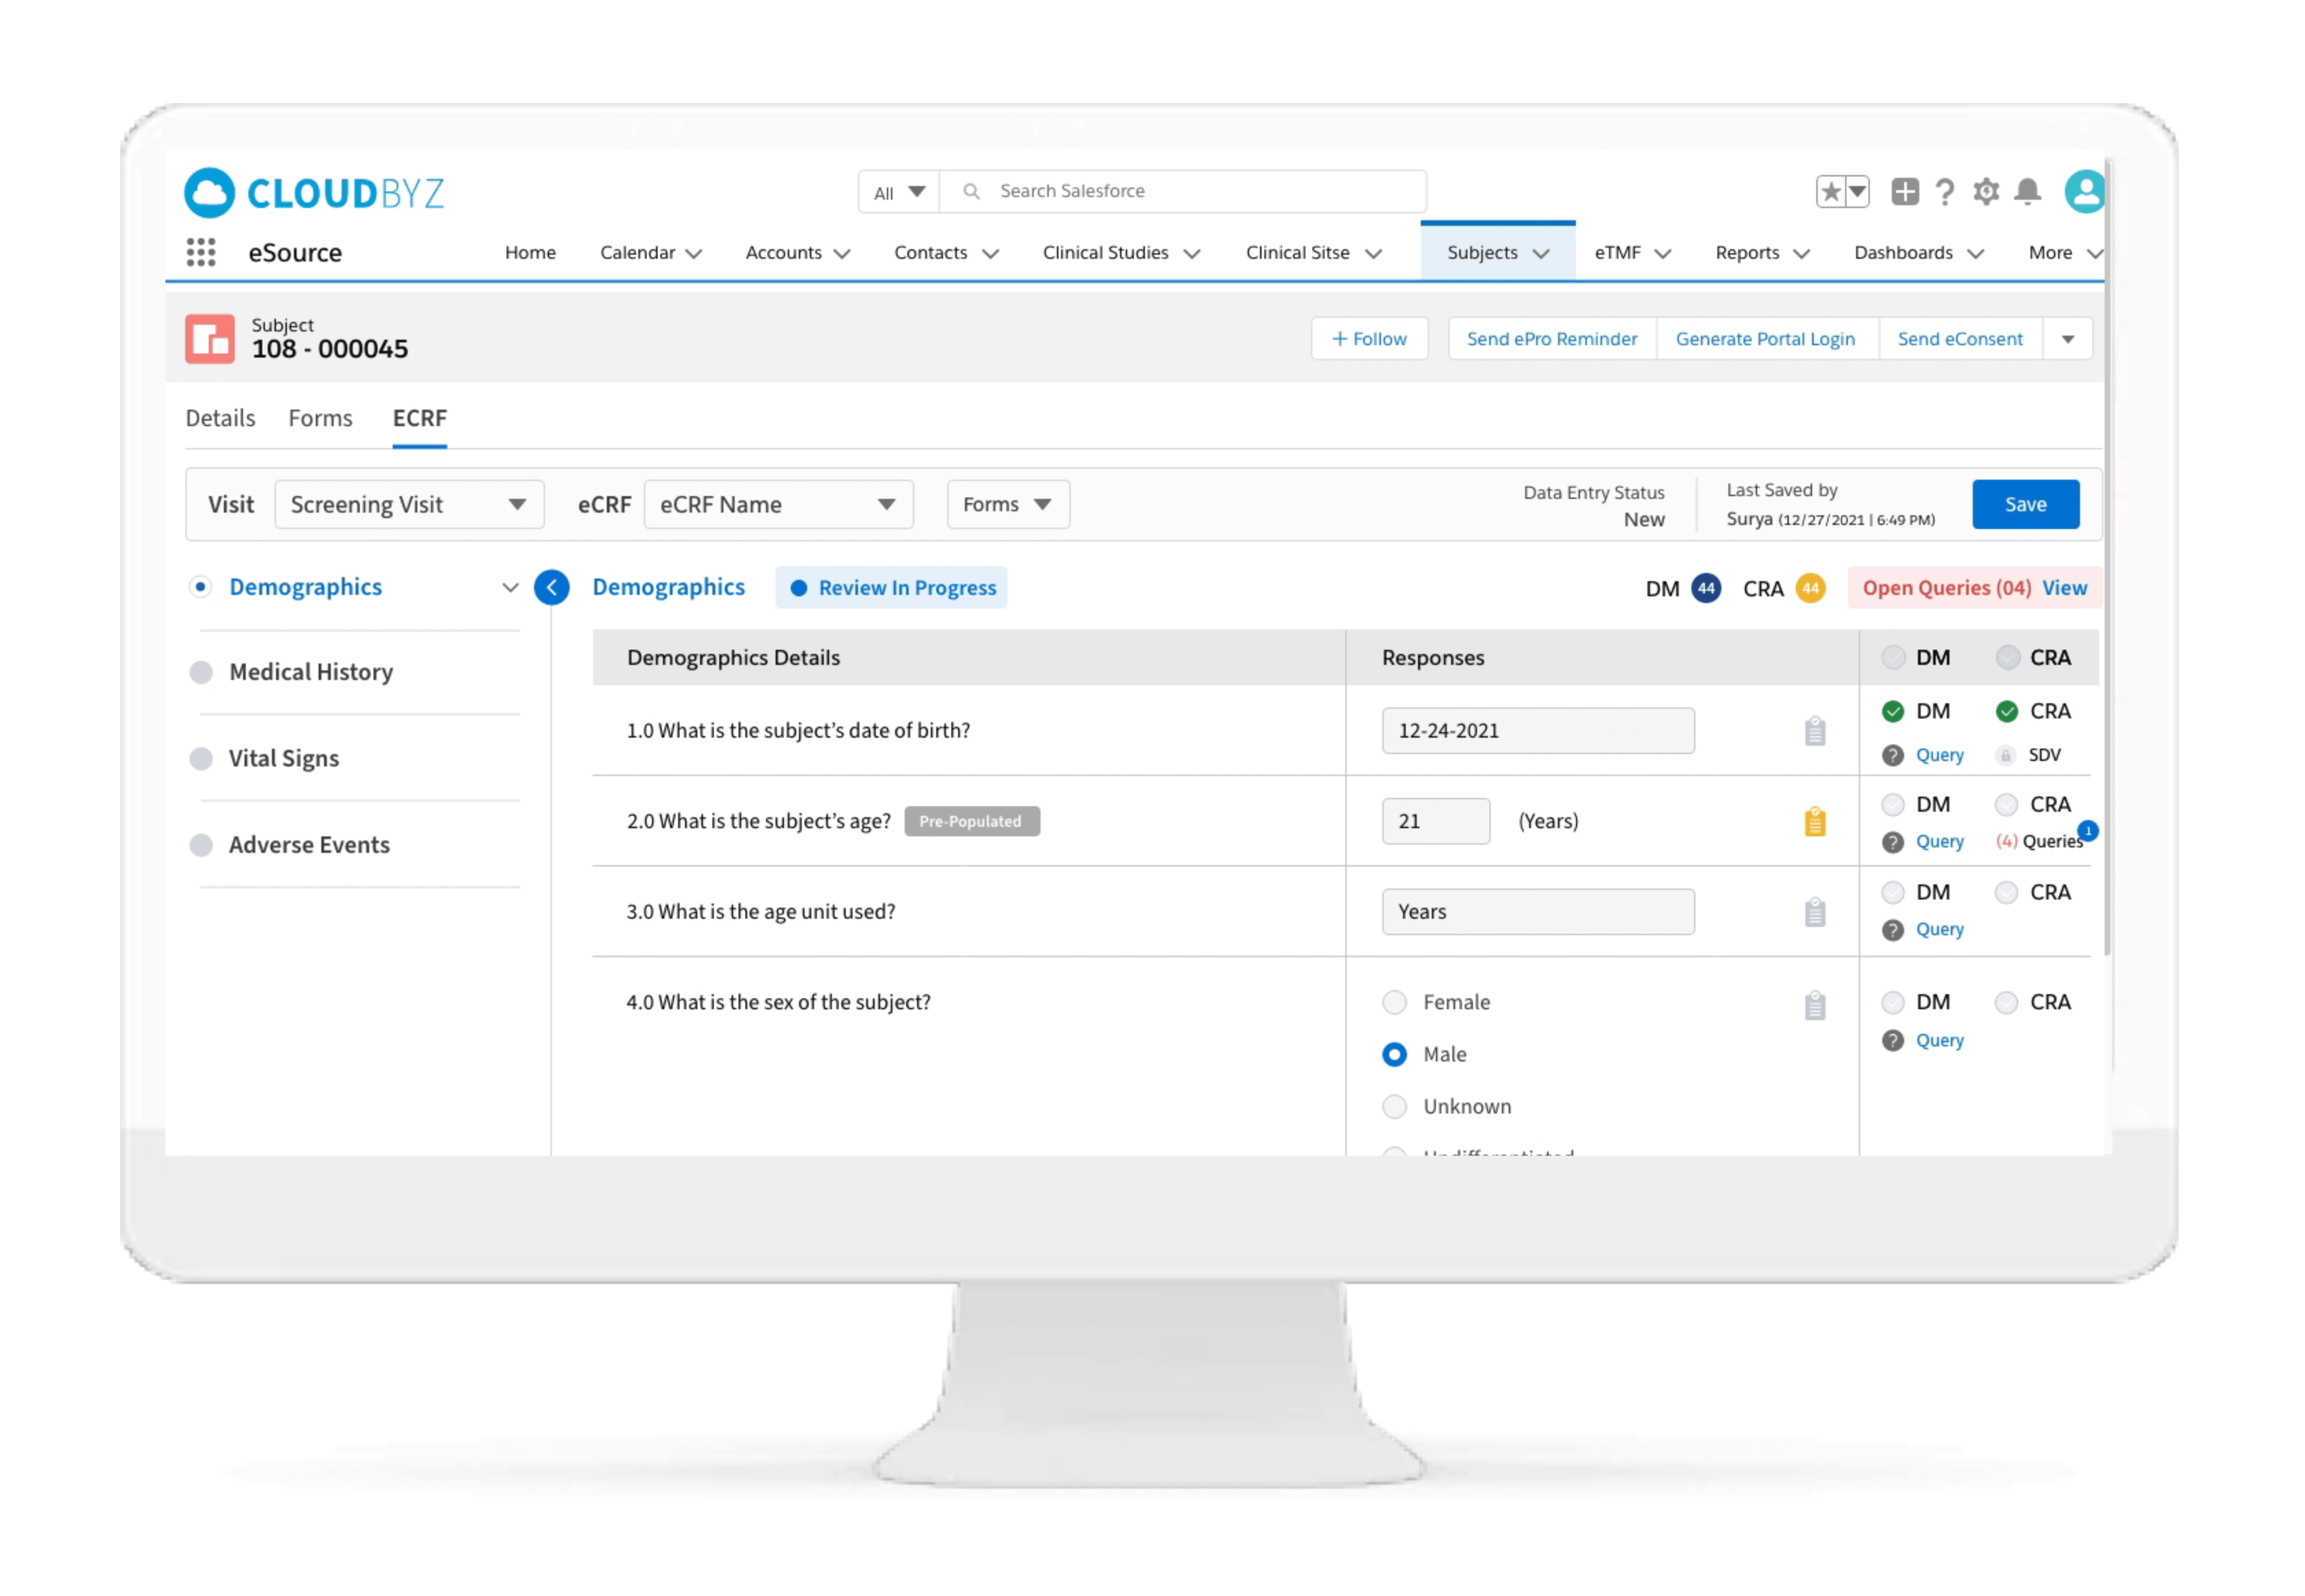
Task: Toggle the DM check for age question
Action: [1892, 804]
